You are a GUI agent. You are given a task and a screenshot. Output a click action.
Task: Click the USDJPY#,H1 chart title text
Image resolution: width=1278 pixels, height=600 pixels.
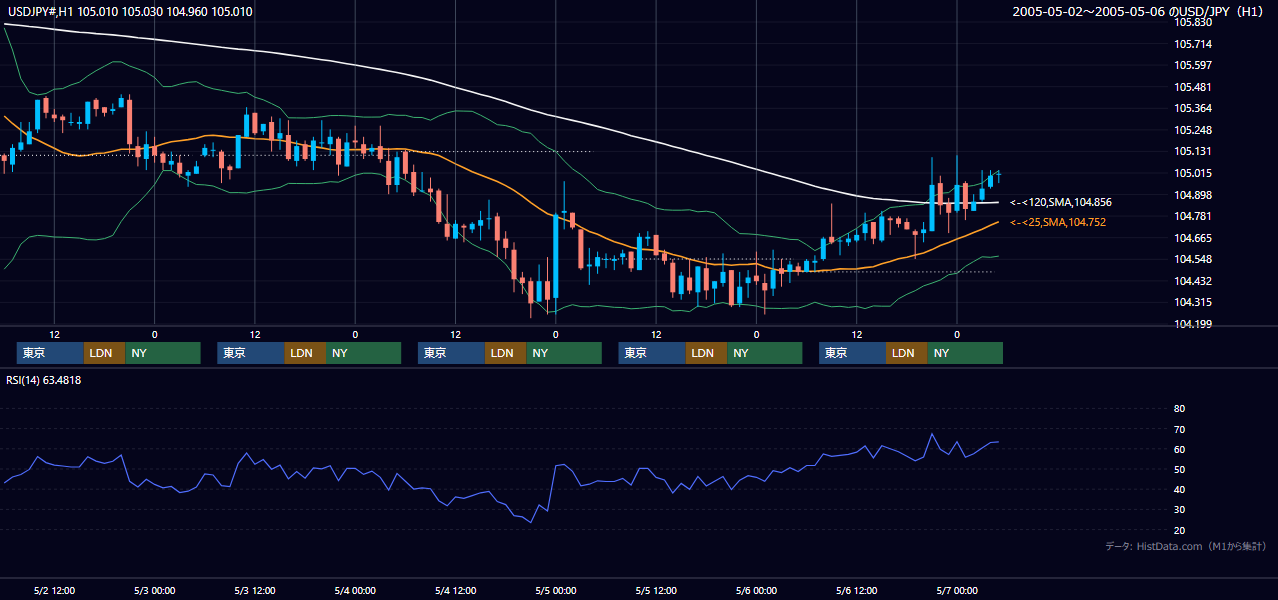click(130, 11)
